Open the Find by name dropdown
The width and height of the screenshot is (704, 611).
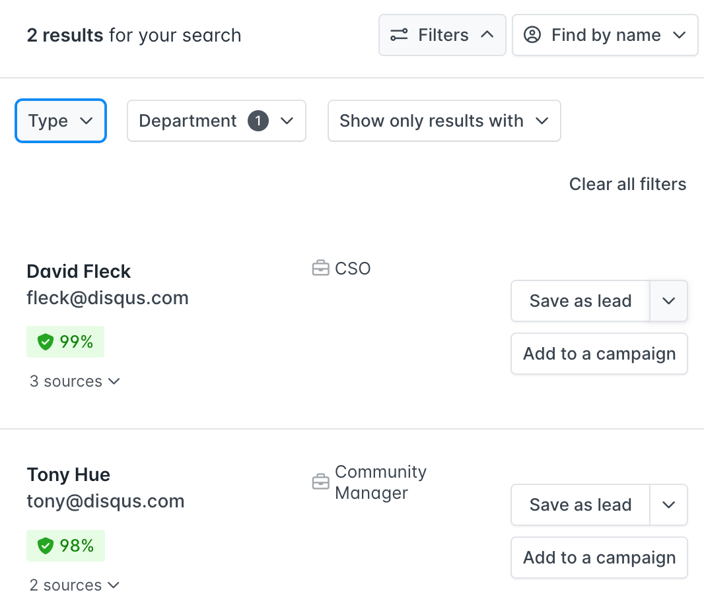pyautogui.click(x=605, y=35)
